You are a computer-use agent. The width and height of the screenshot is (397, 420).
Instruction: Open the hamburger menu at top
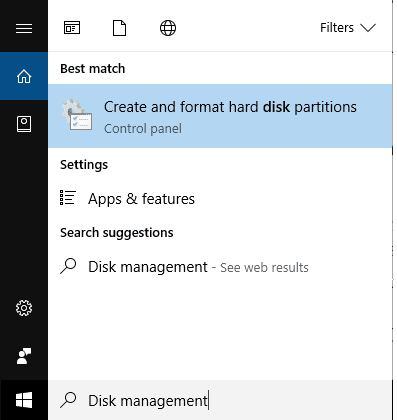[x=24, y=28]
